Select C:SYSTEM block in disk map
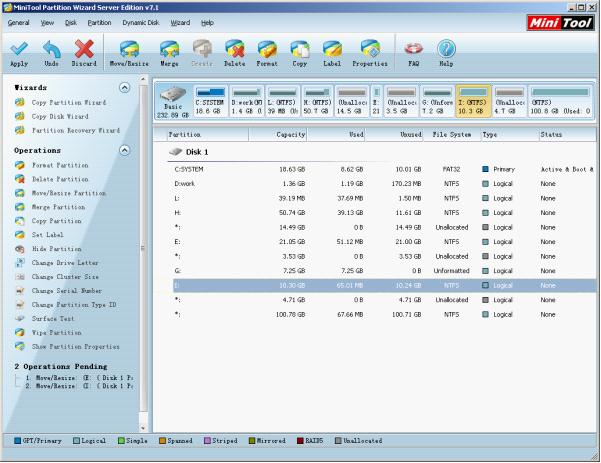Viewport: 601px width, 463px height. 210,101
